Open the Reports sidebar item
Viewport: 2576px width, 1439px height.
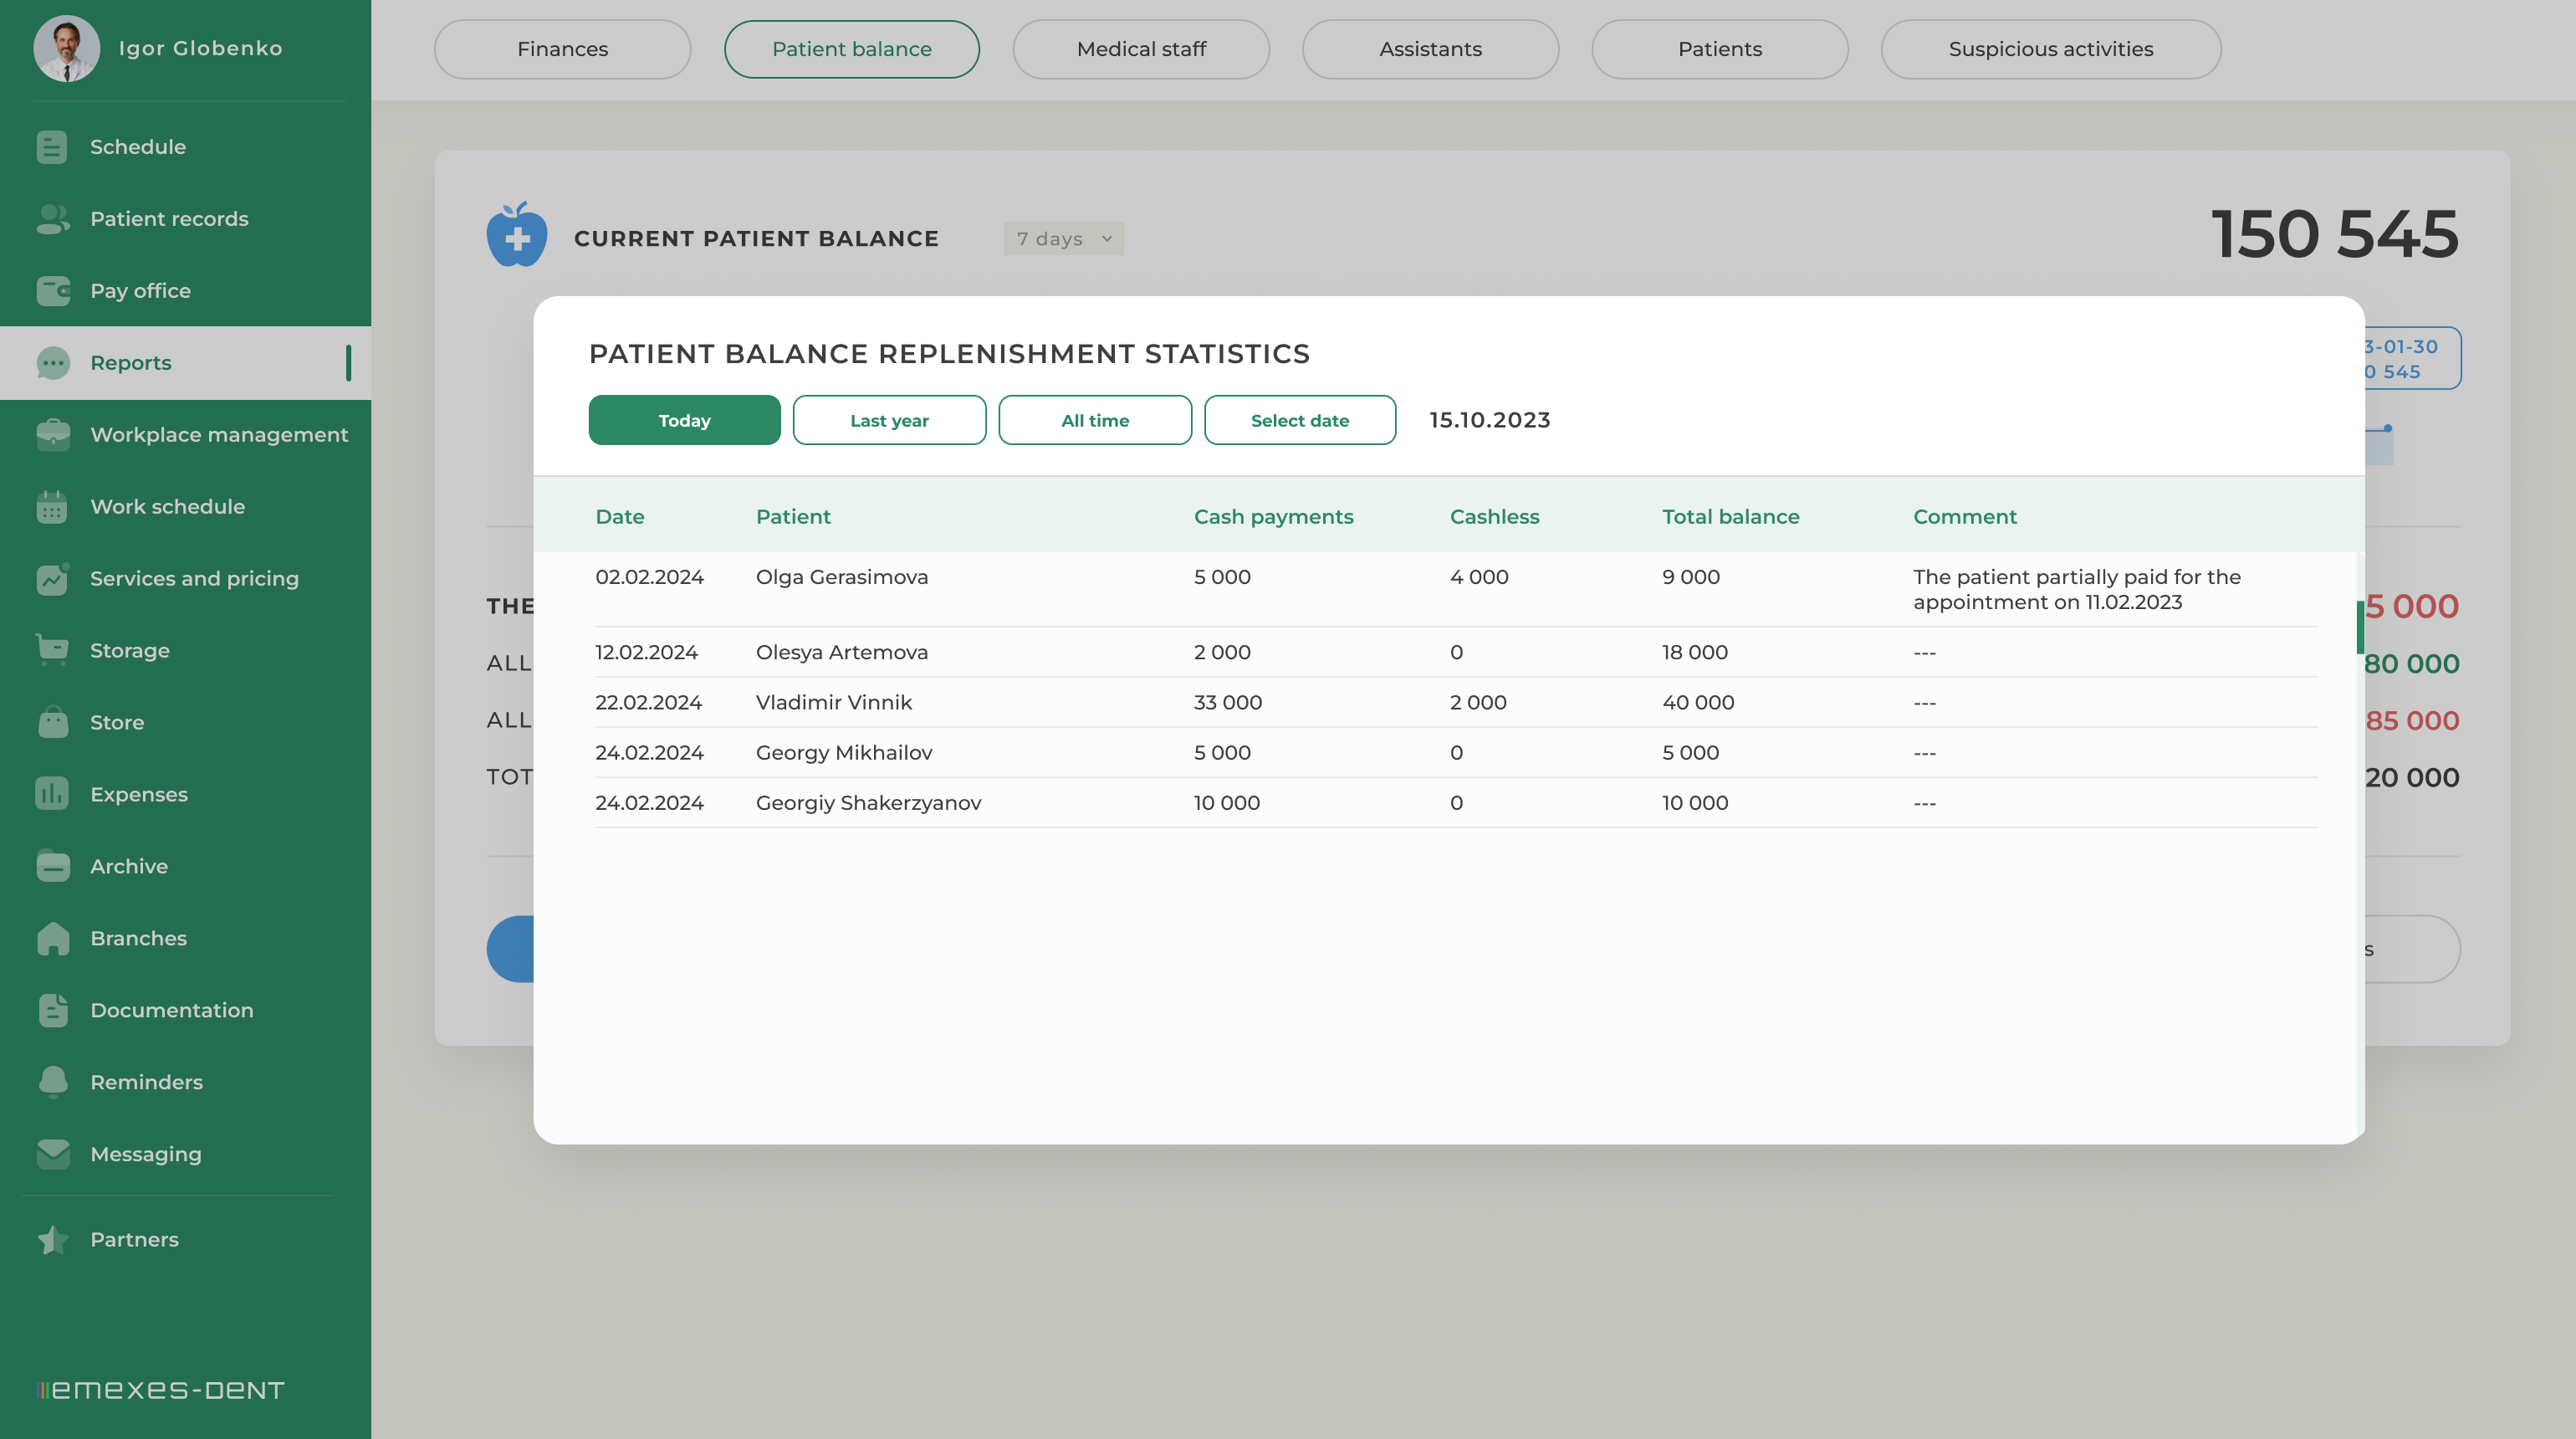[x=185, y=363]
